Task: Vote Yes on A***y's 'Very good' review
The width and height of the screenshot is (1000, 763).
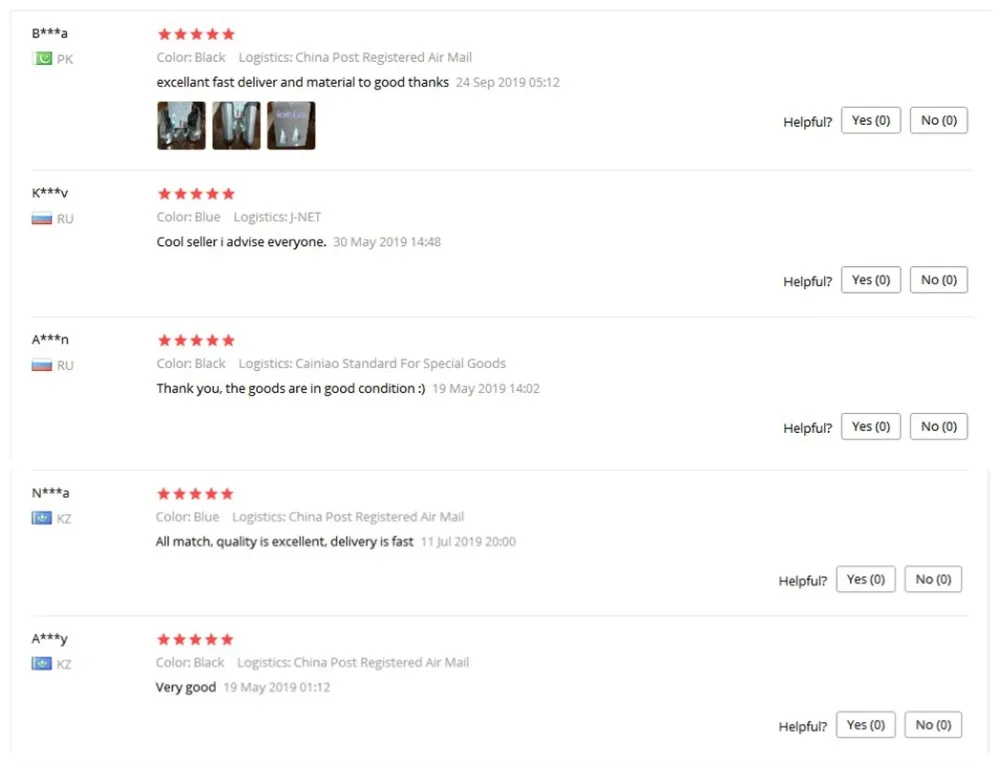Action: 865,725
